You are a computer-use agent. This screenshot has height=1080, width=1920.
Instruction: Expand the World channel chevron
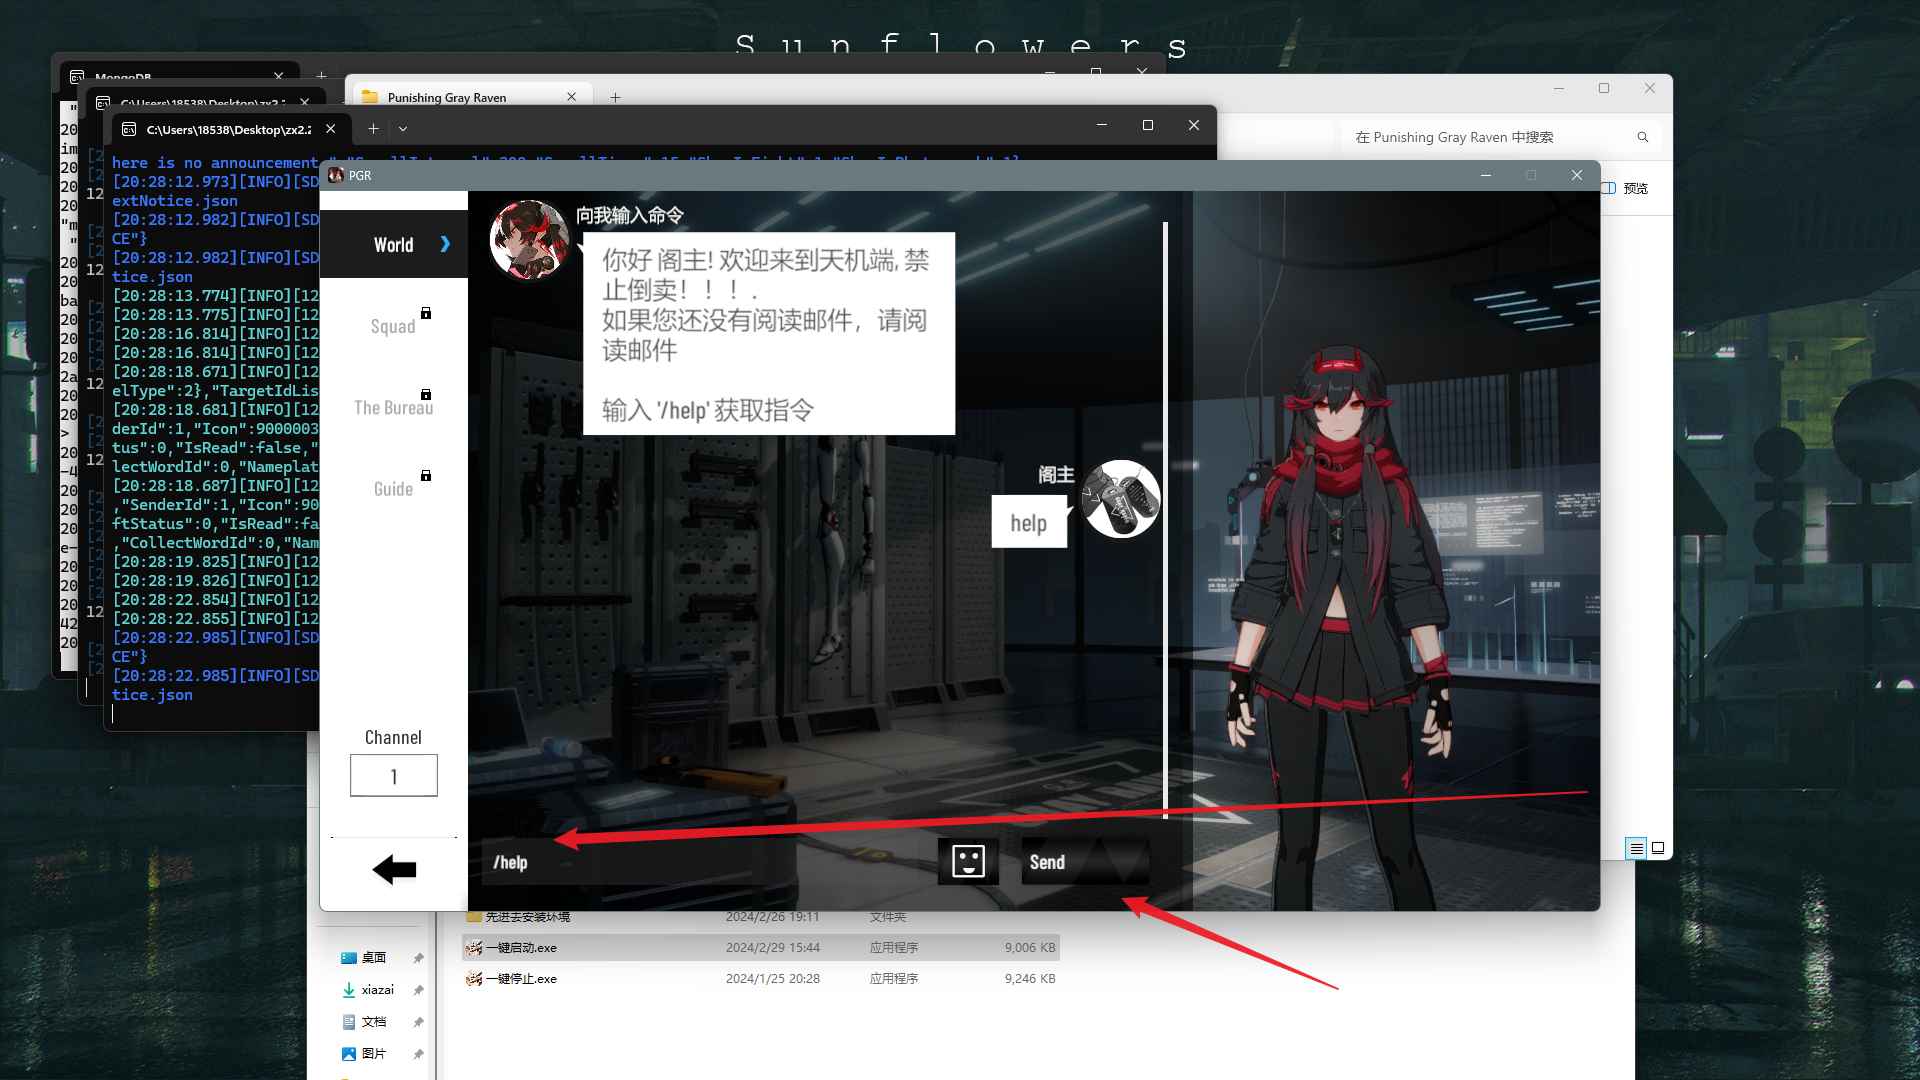(445, 245)
